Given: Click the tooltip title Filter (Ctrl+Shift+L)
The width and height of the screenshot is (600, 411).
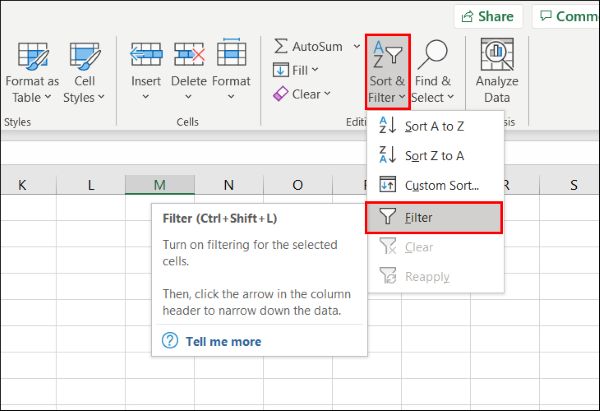Looking at the screenshot, I should (x=220, y=218).
